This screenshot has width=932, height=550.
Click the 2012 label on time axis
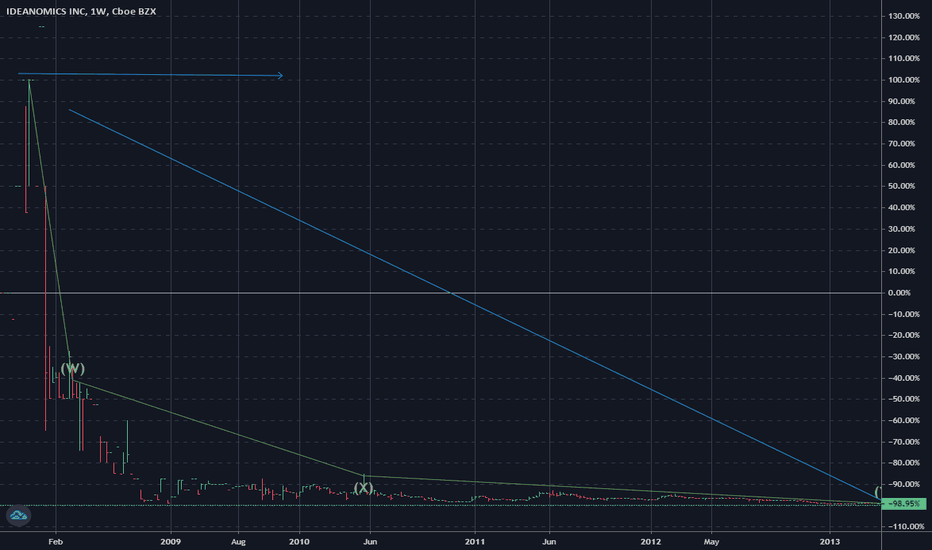click(x=651, y=541)
